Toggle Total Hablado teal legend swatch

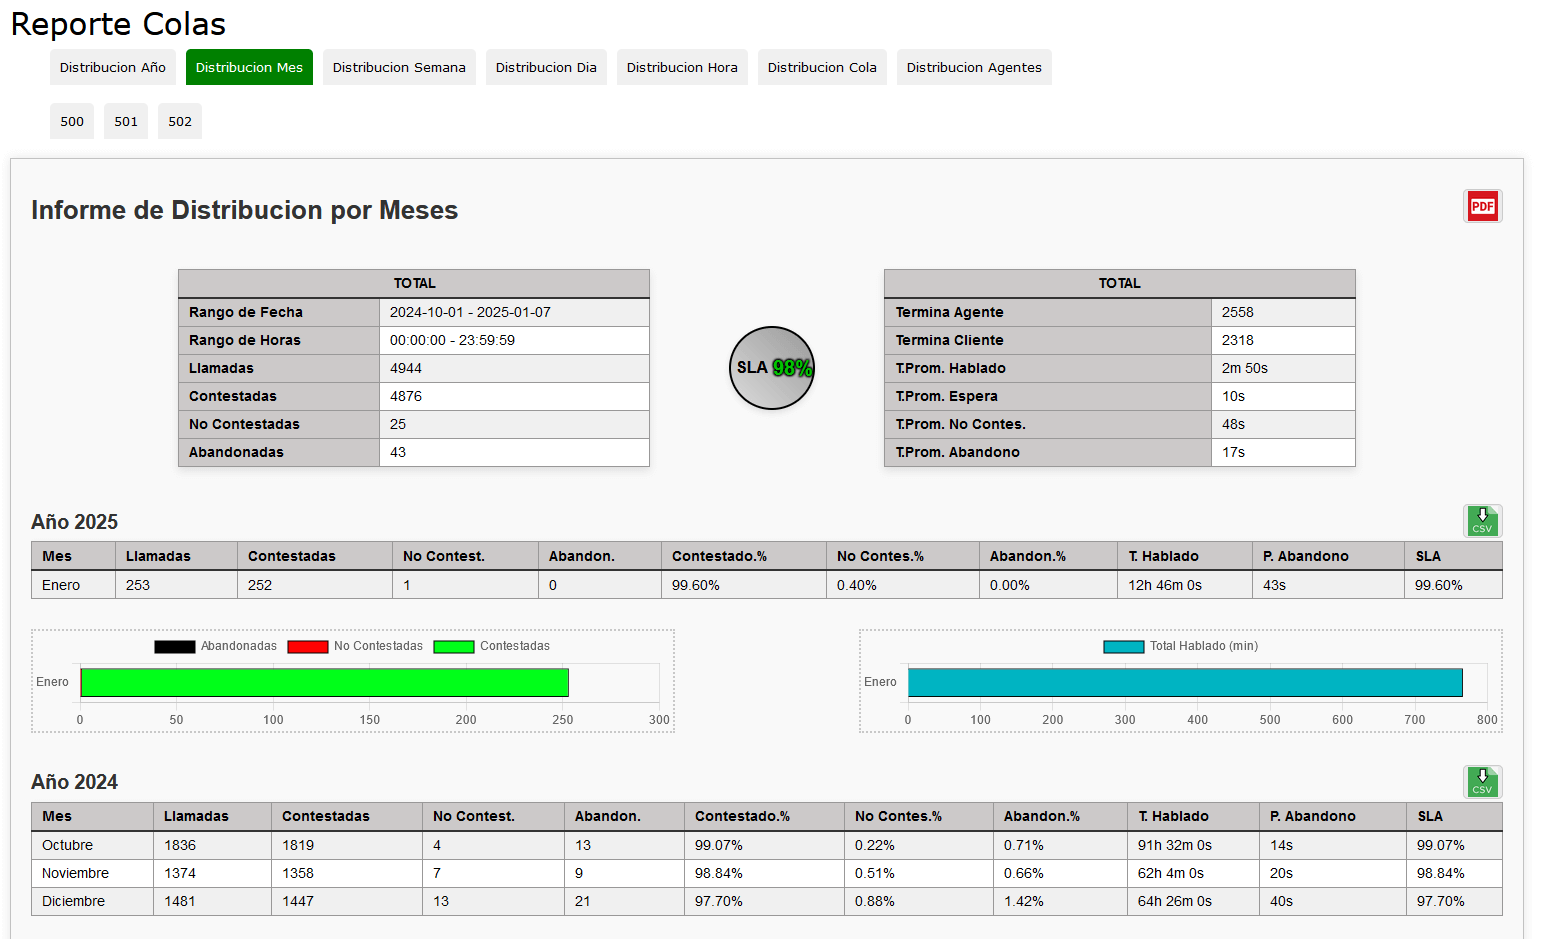1123,646
